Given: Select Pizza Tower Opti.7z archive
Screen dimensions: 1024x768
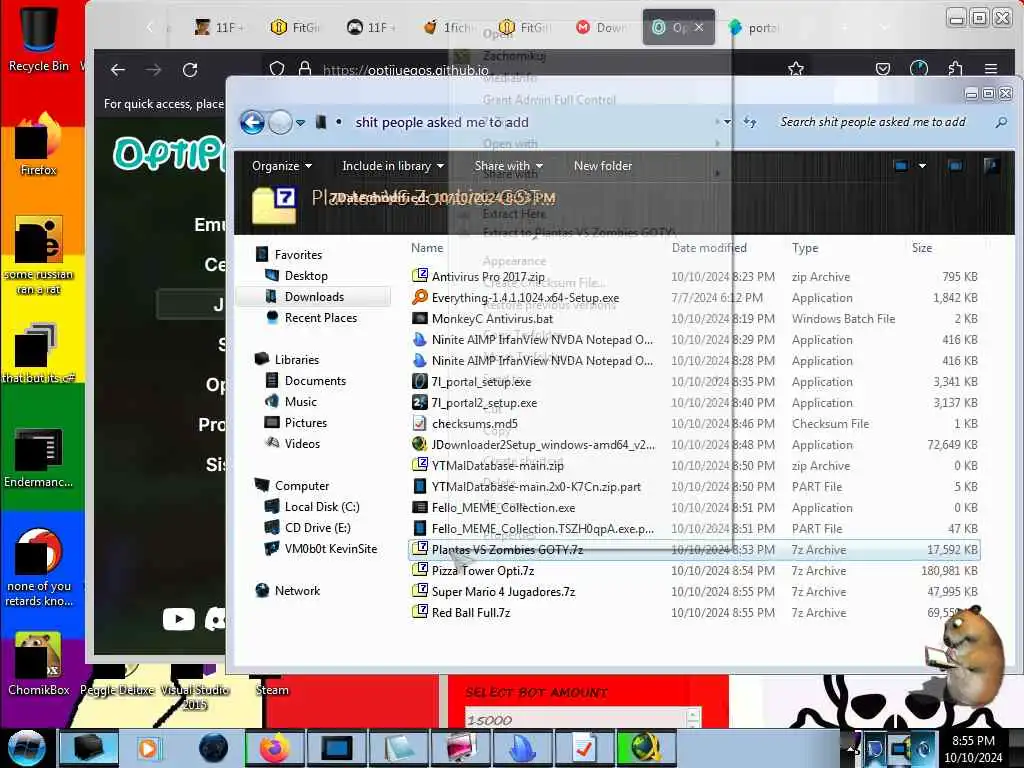Looking at the screenshot, I should coord(482,570).
